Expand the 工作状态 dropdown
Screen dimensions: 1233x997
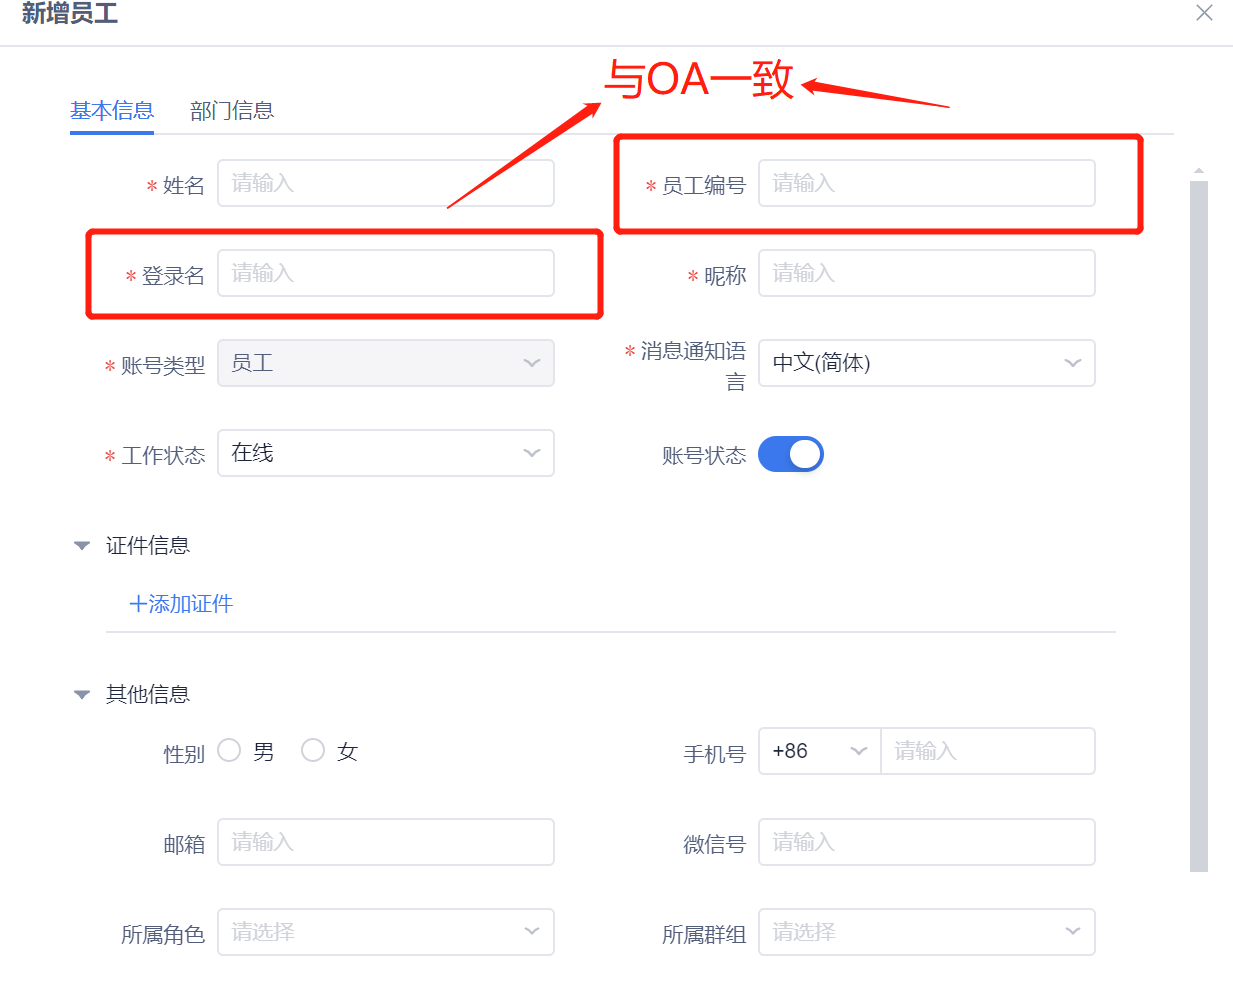click(385, 453)
